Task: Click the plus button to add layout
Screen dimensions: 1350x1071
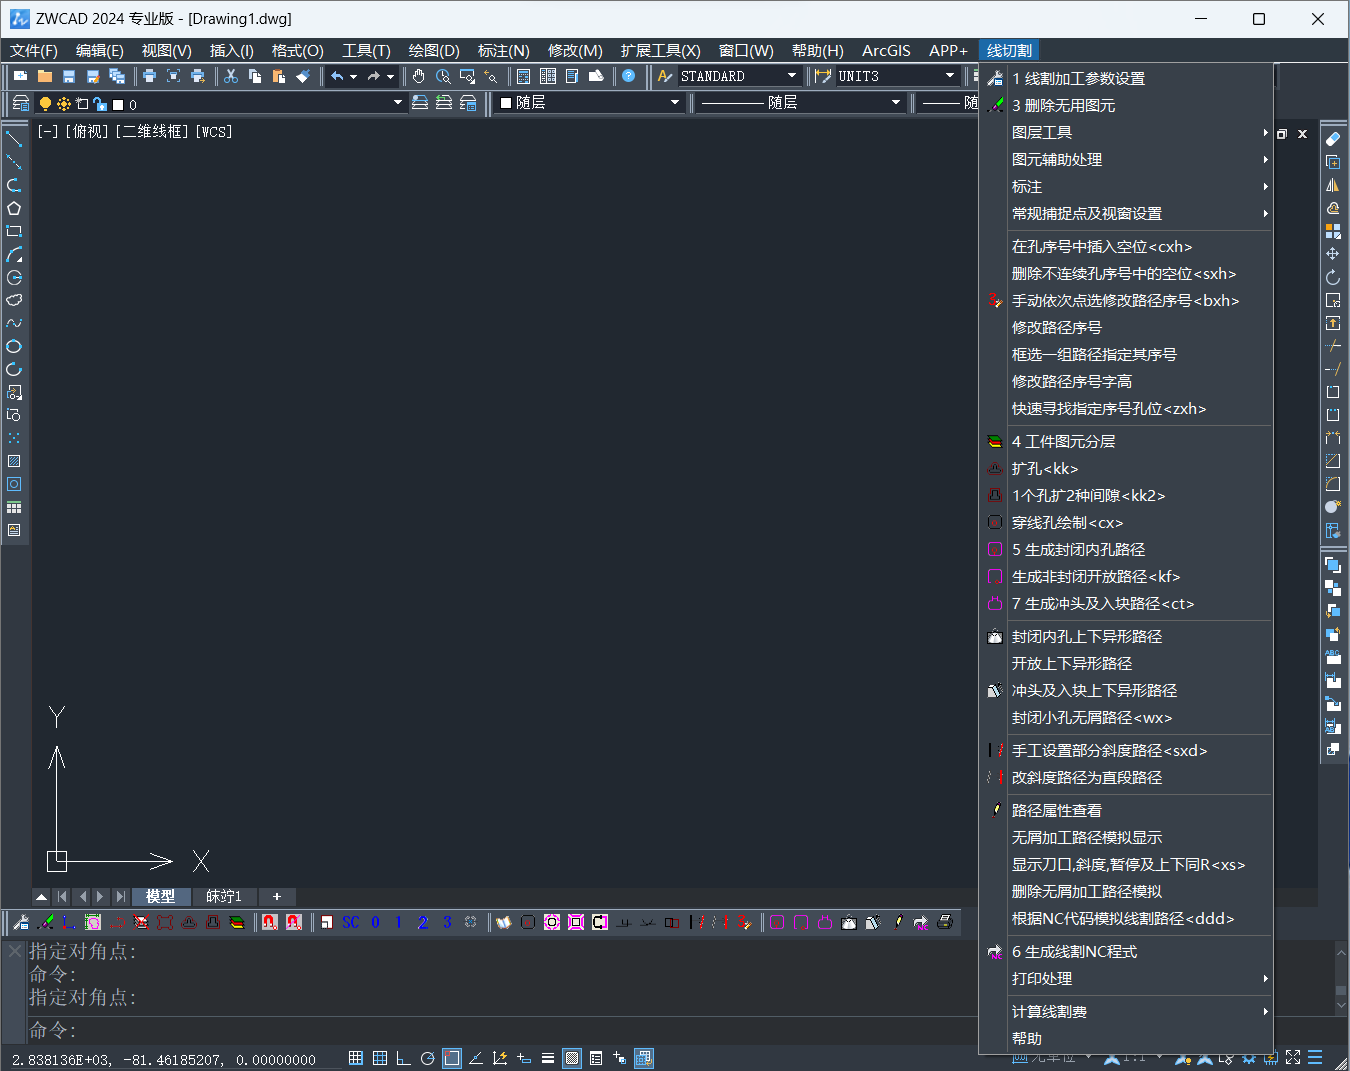Action: (277, 897)
